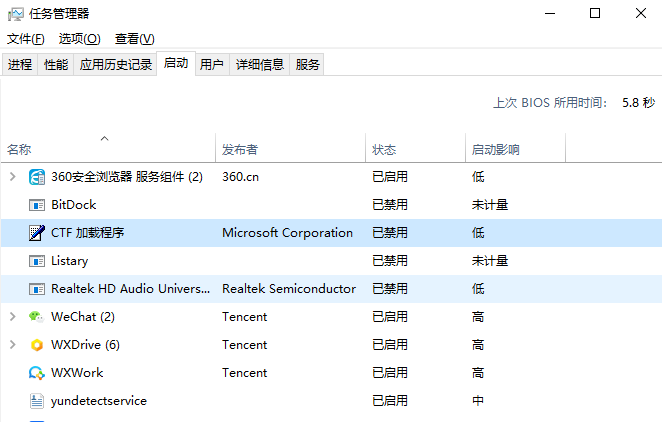Click the yundetectservice document icon
Image resolution: width=662 pixels, height=422 pixels.
37,401
